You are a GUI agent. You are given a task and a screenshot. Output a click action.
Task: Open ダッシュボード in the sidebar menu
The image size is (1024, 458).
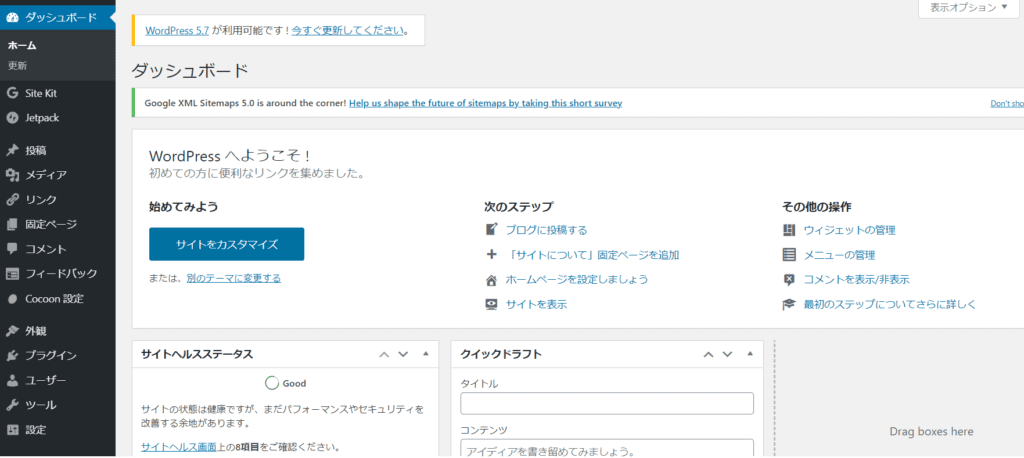tap(57, 18)
